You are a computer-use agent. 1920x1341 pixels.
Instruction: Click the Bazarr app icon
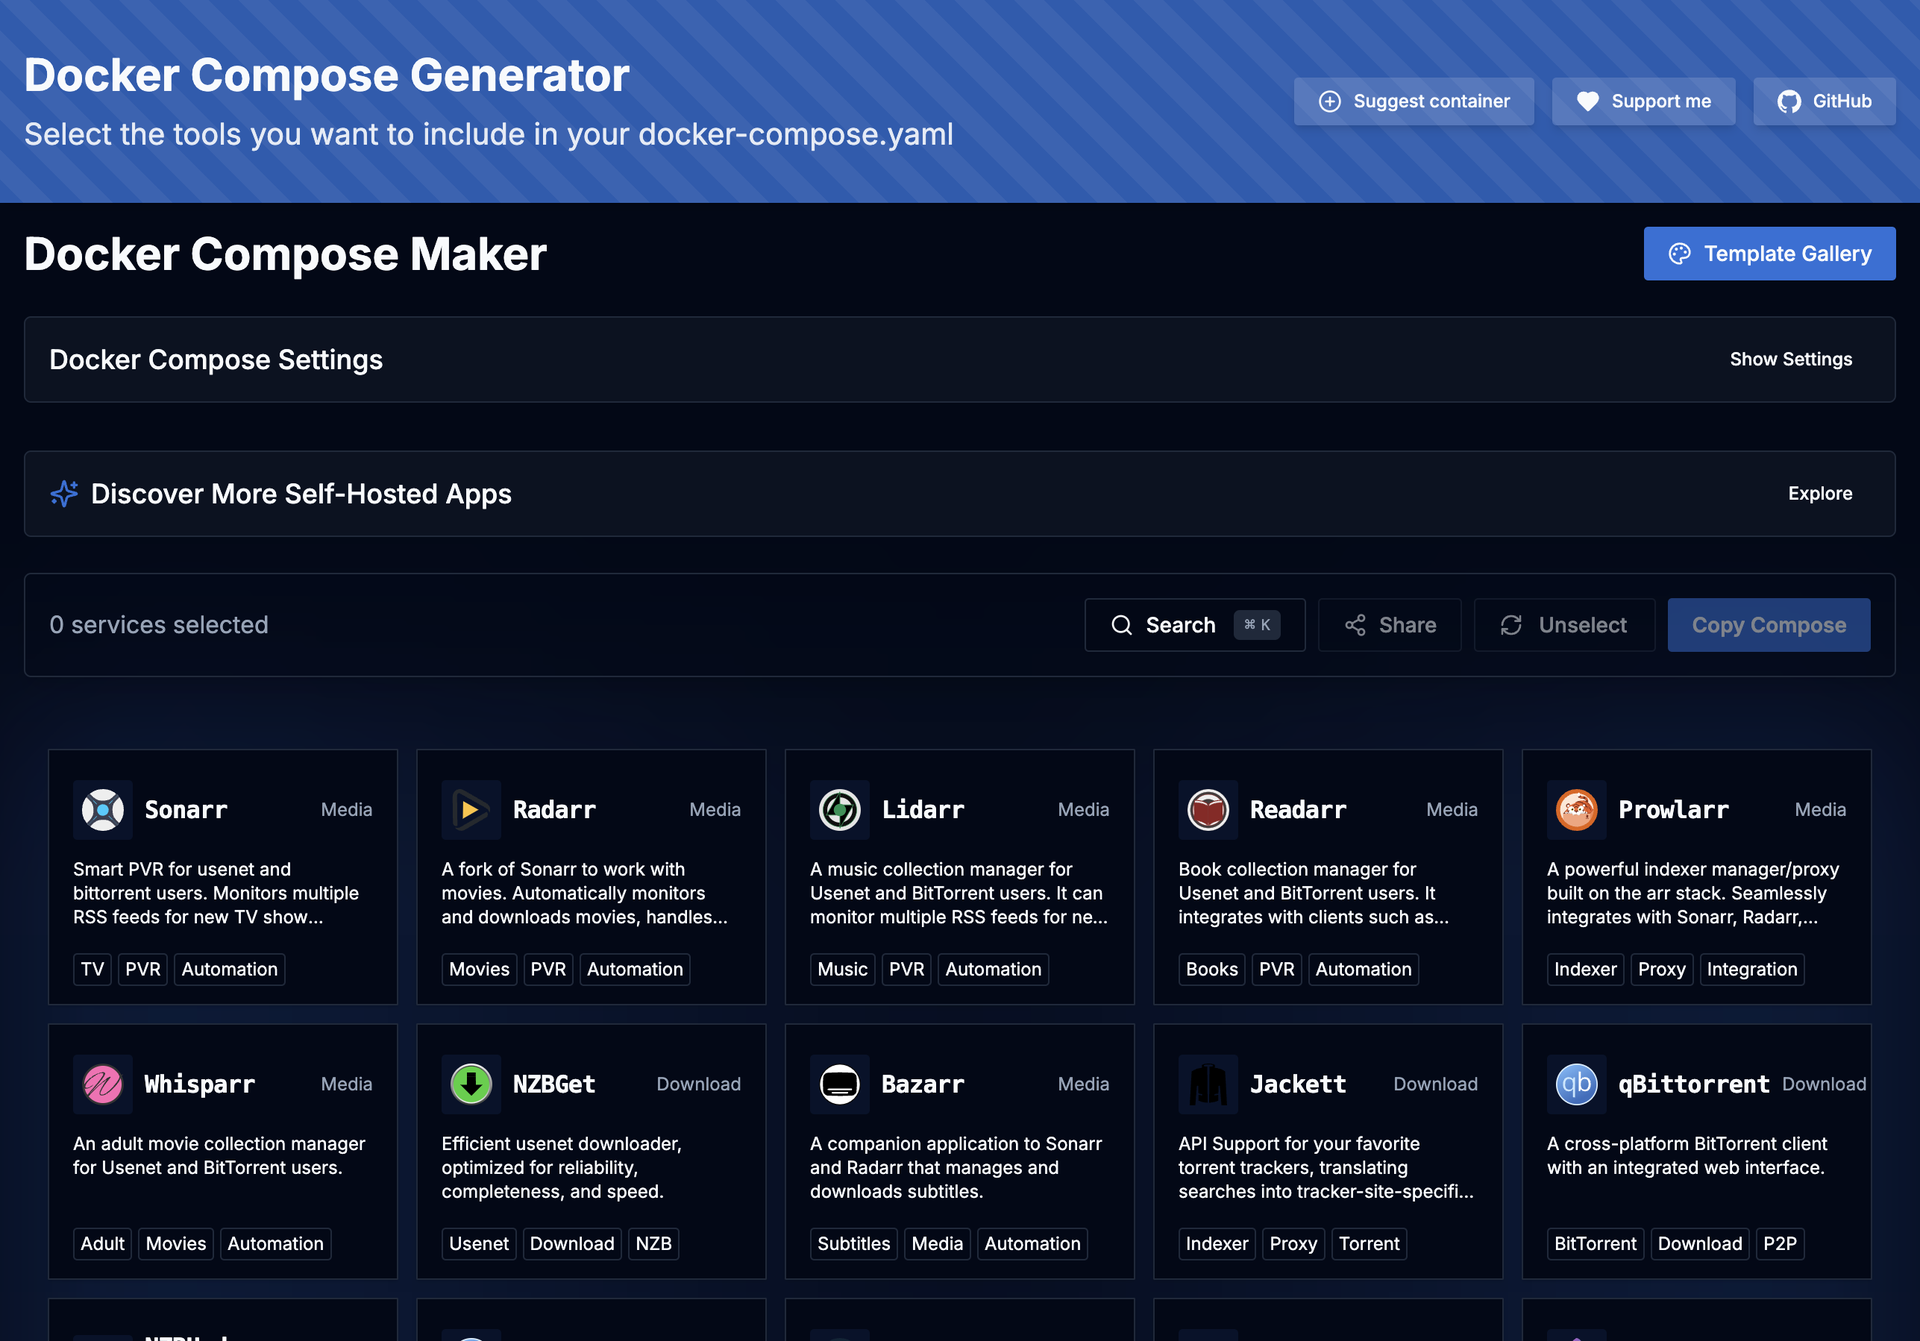point(840,1084)
